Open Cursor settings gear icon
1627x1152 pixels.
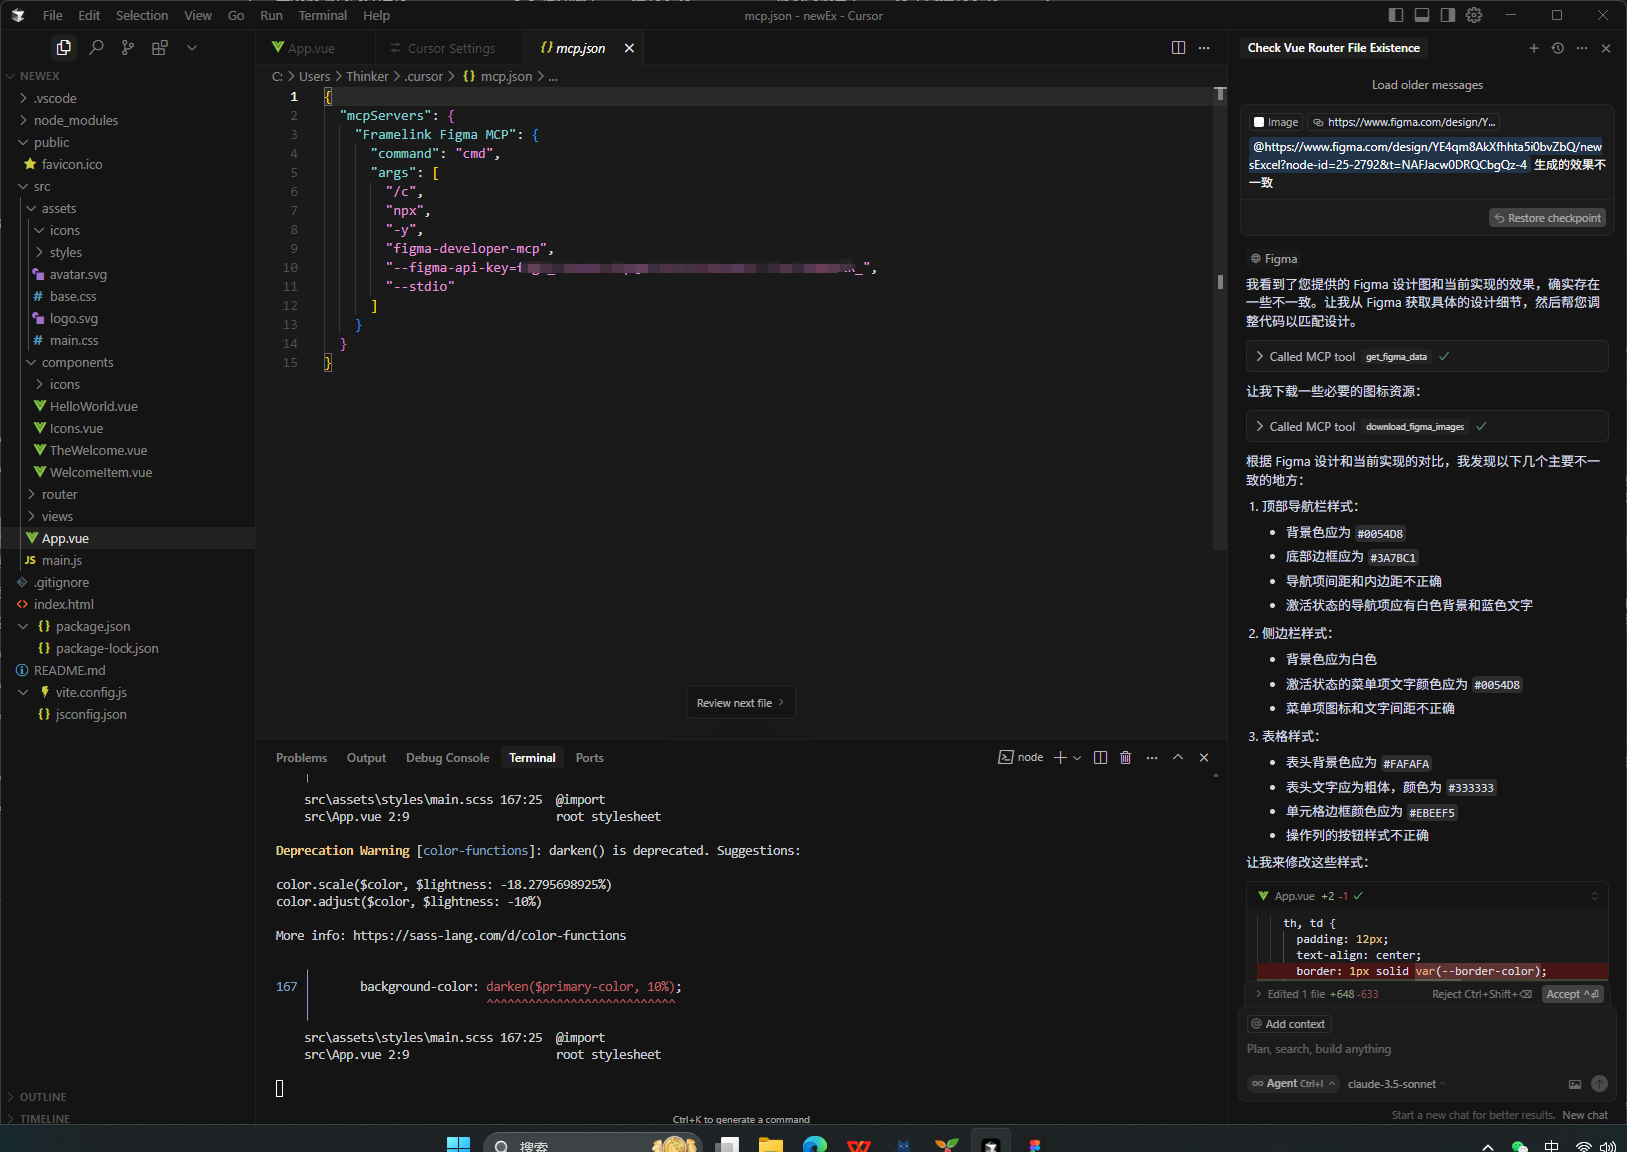coord(1474,15)
